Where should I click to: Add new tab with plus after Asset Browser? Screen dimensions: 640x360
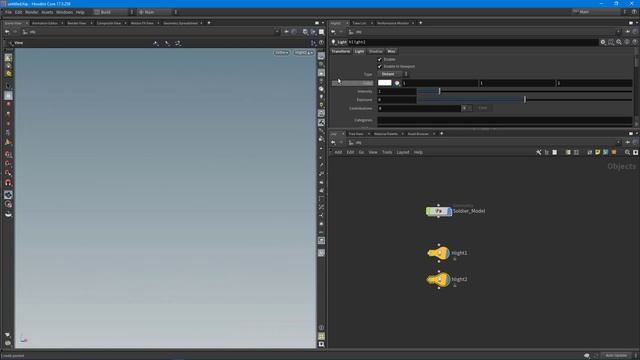point(442,133)
